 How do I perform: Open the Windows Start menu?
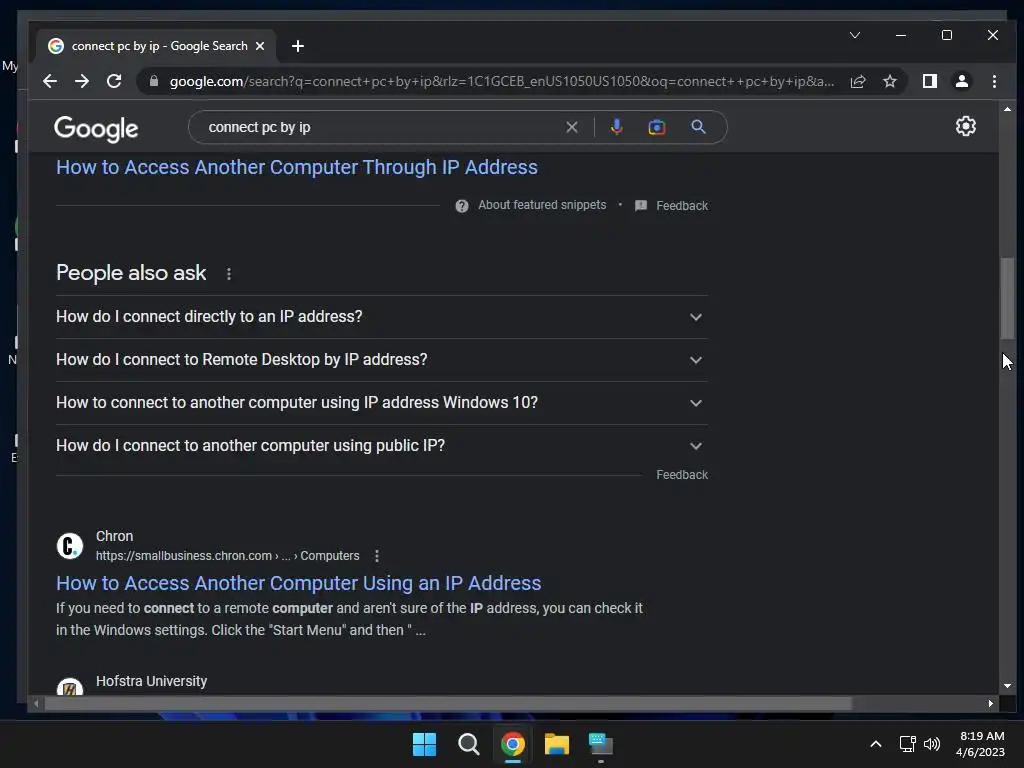tap(424, 744)
